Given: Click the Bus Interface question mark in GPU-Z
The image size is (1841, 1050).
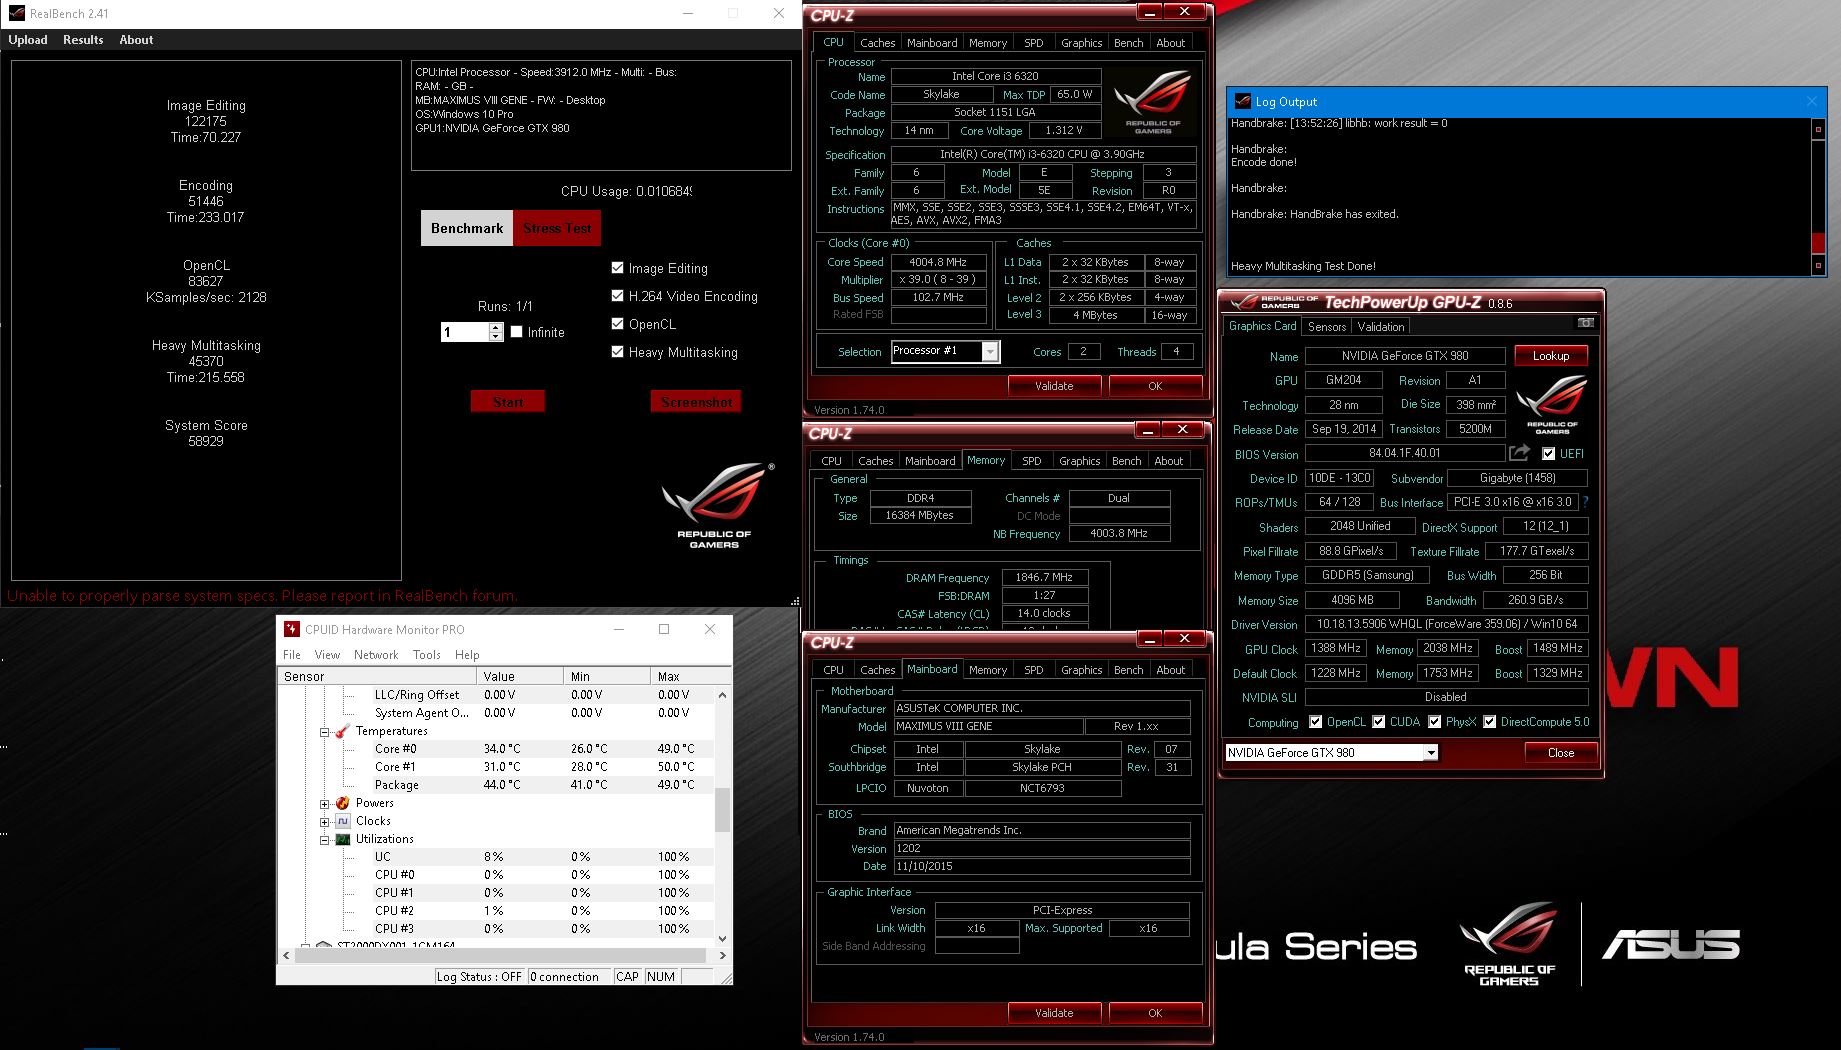Looking at the screenshot, I should click(1585, 502).
